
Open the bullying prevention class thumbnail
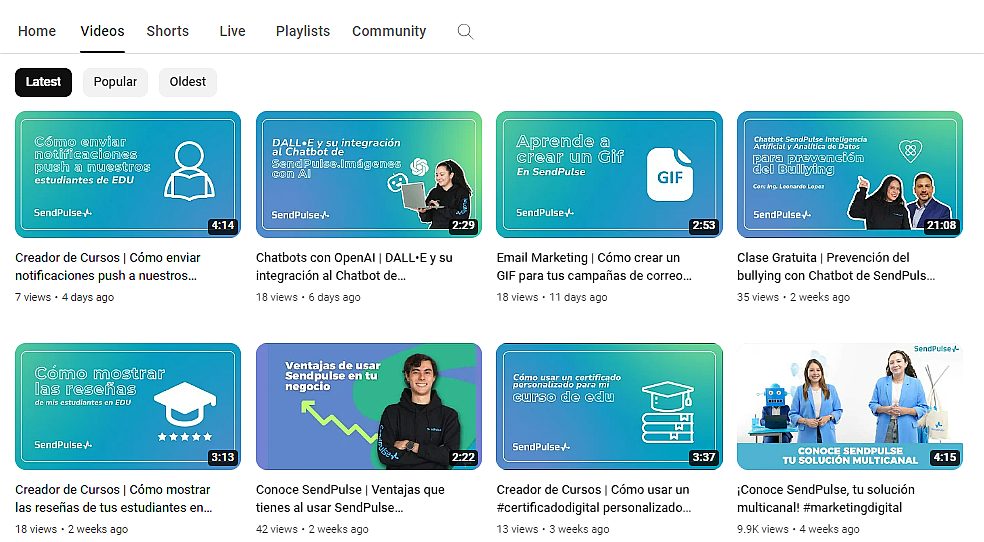click(850, 174)
